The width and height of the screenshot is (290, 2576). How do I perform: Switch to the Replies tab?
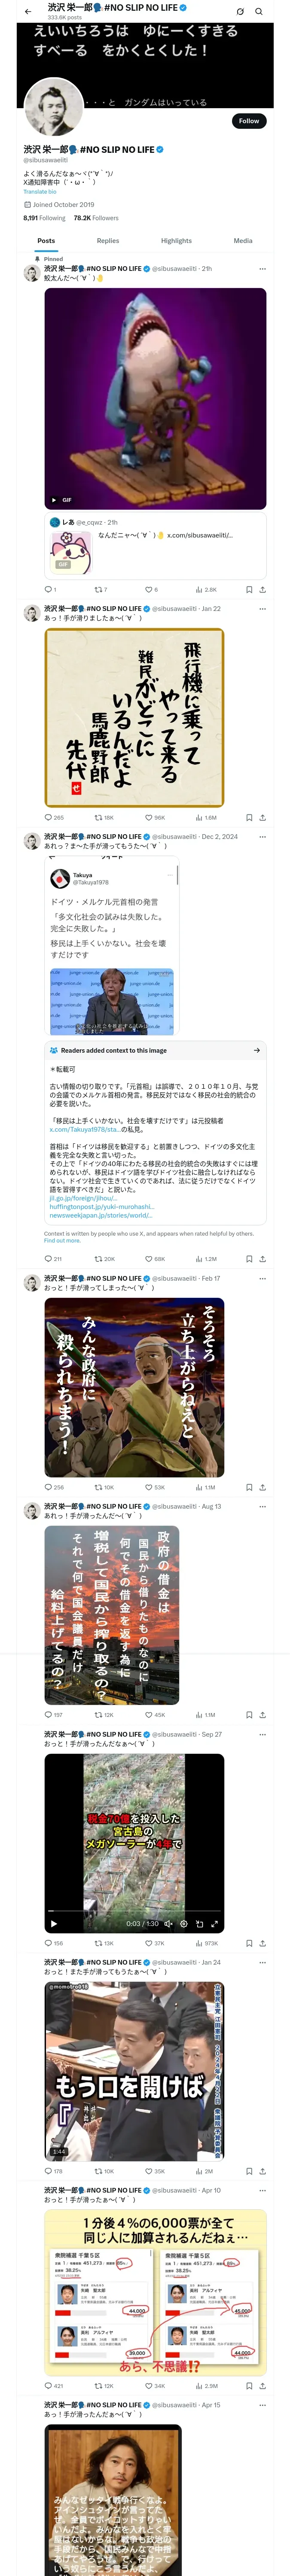point(108,241)
